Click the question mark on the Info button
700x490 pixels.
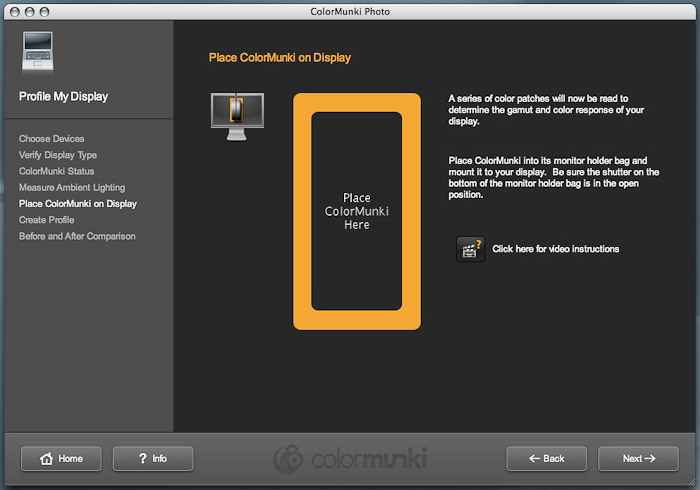143,459
